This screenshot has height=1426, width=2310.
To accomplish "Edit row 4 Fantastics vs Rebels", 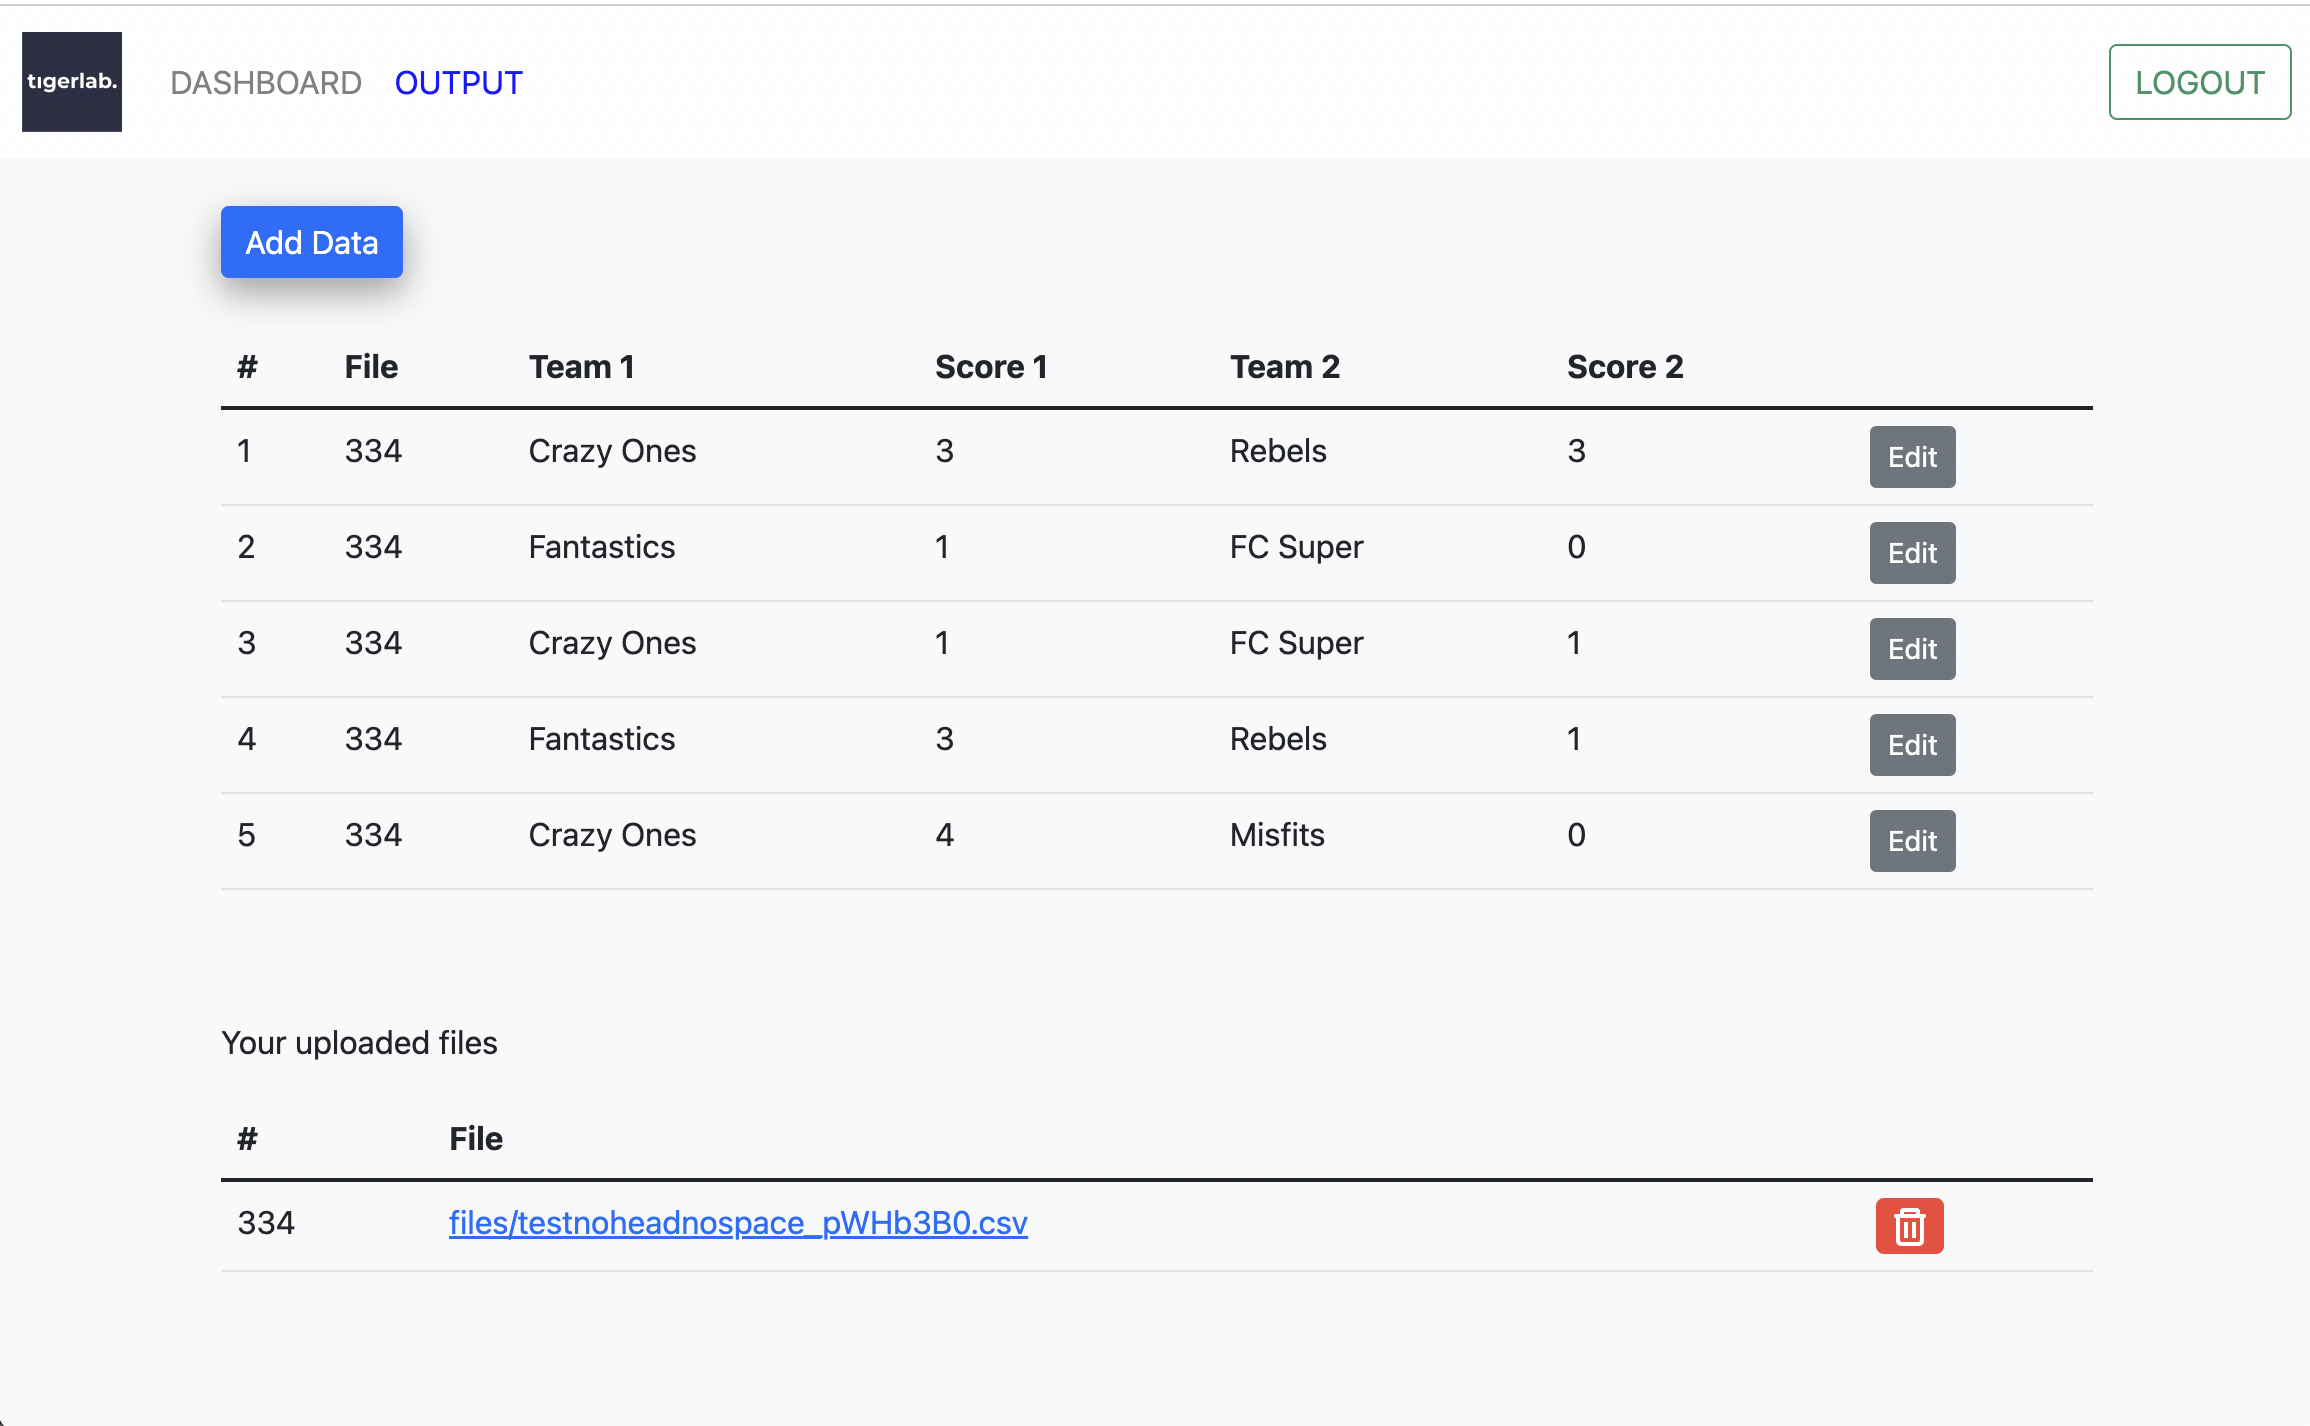I will point(1912,745).
